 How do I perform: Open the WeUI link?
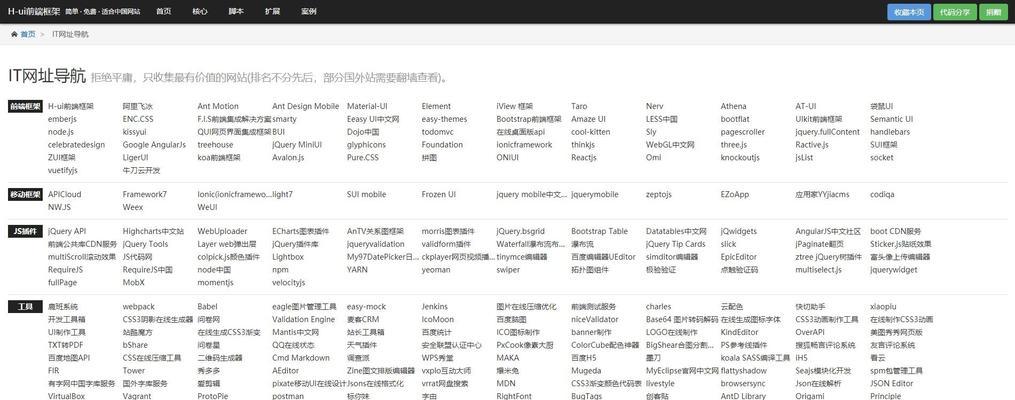[207, 207]
